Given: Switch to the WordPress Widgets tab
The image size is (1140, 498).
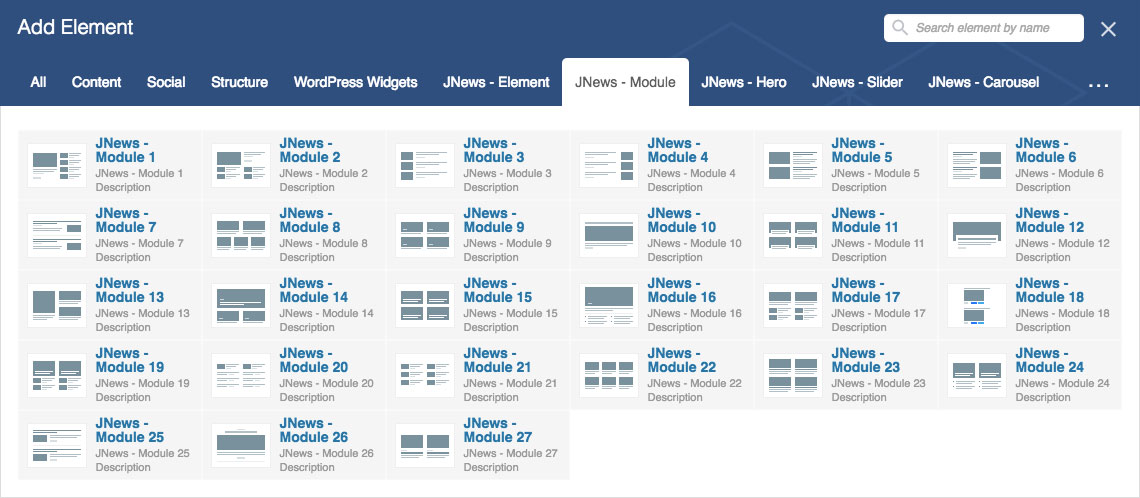Looking at the screenshot, I should (355, 82).
